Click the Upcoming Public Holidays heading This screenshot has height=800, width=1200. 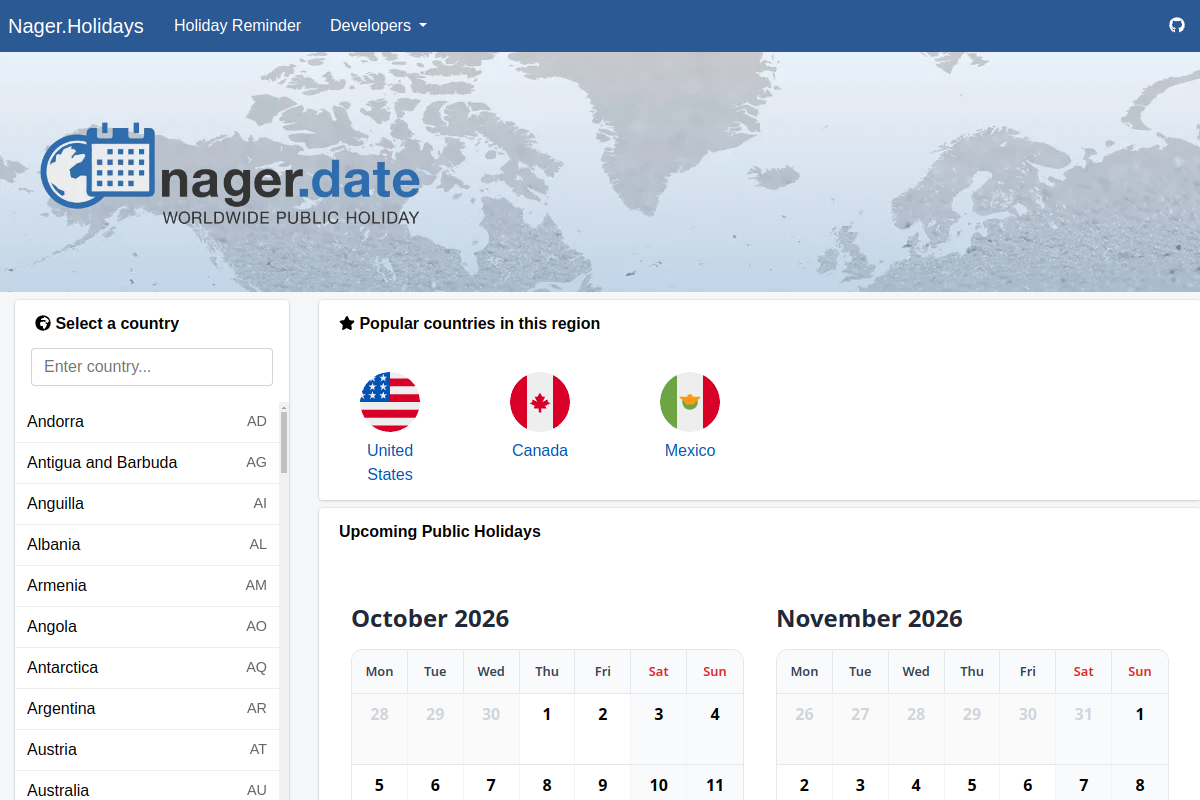pos(440,531)
